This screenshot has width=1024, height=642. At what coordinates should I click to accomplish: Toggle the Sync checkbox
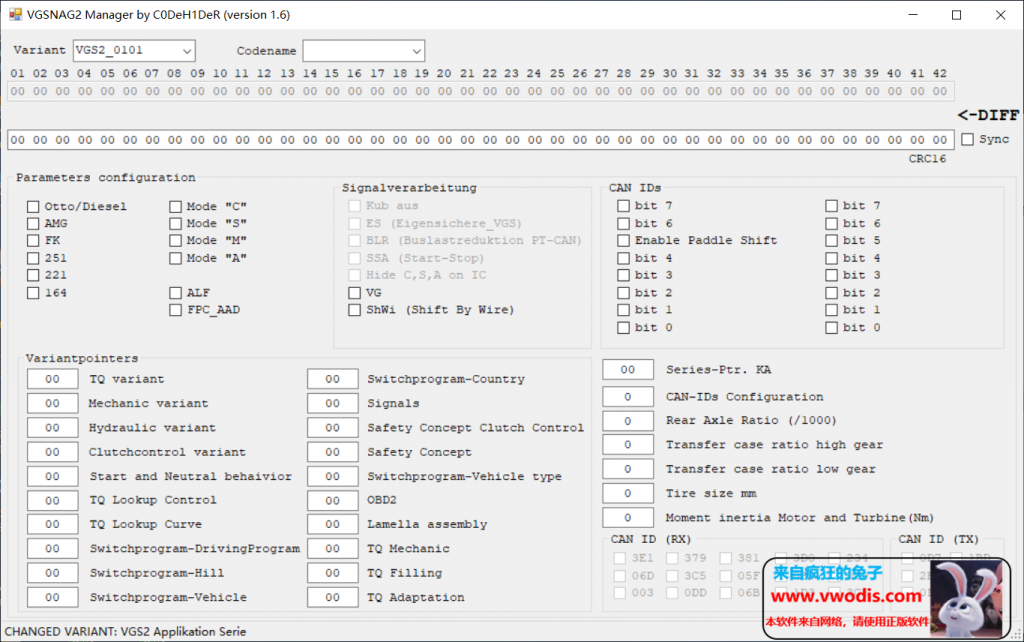pyautogui.click(x=967, y=140)
